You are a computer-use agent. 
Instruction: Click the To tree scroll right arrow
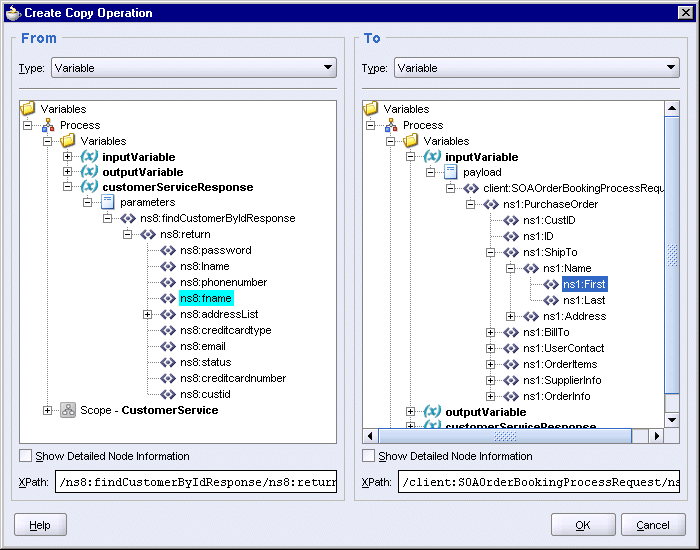point(656,436)
